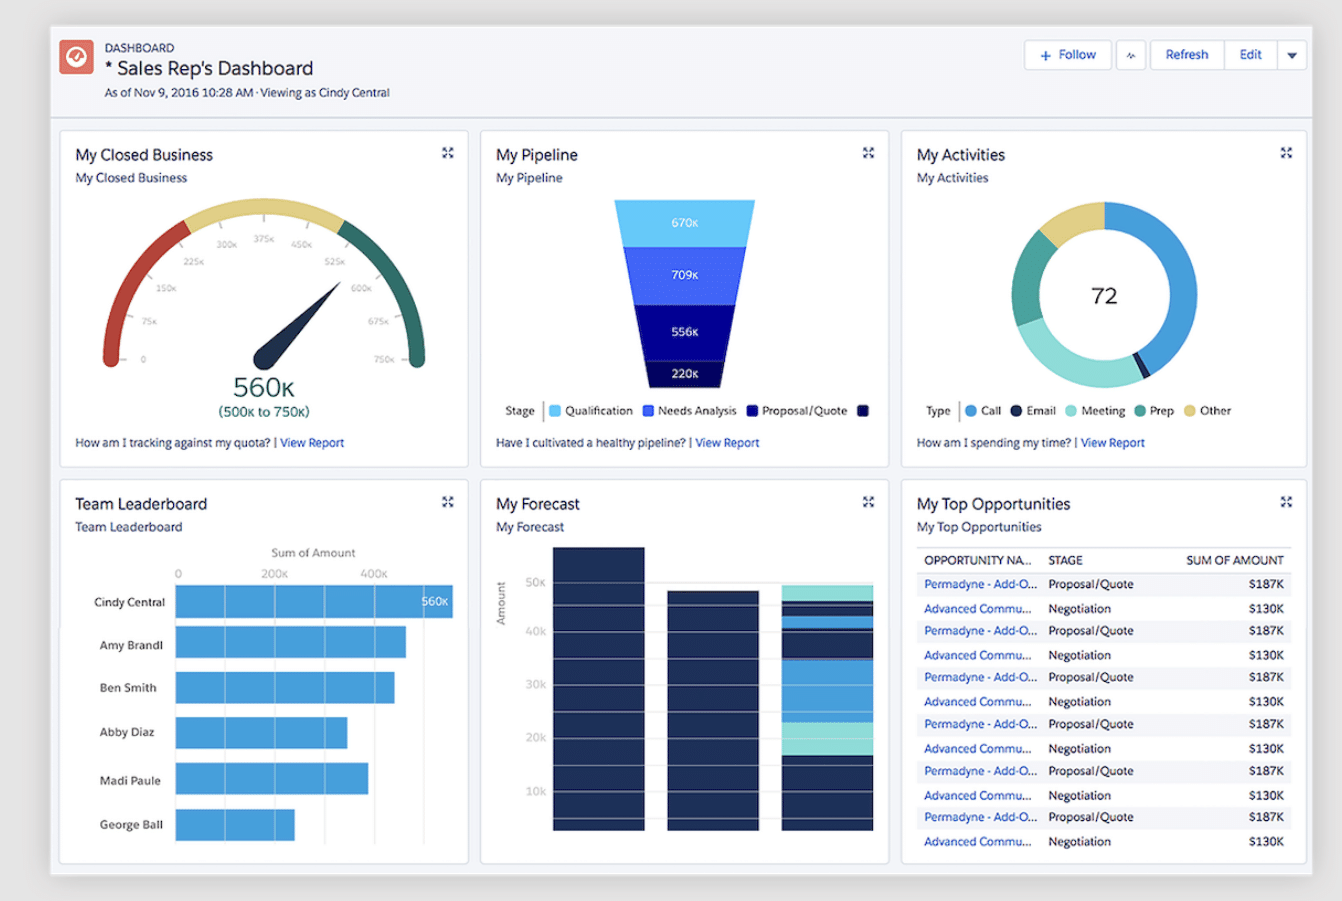This screenshot has width=1342, height=901.
Task: Click the Refresh button
Action: click(x=1186, y=55)
